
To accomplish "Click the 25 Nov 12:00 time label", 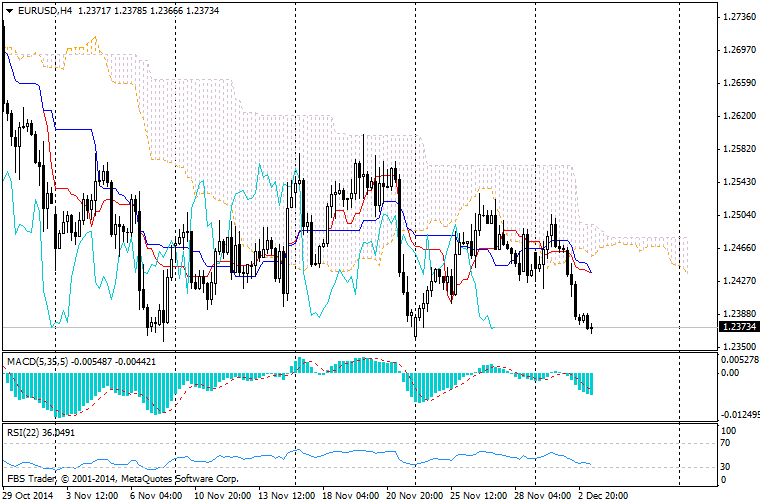I will [478, 496].
